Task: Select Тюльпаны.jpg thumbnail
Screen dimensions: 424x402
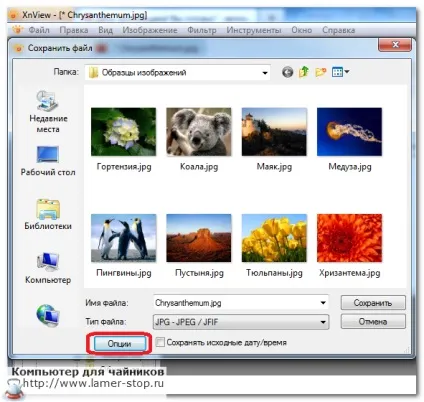Action: click(x=274, y=238)
